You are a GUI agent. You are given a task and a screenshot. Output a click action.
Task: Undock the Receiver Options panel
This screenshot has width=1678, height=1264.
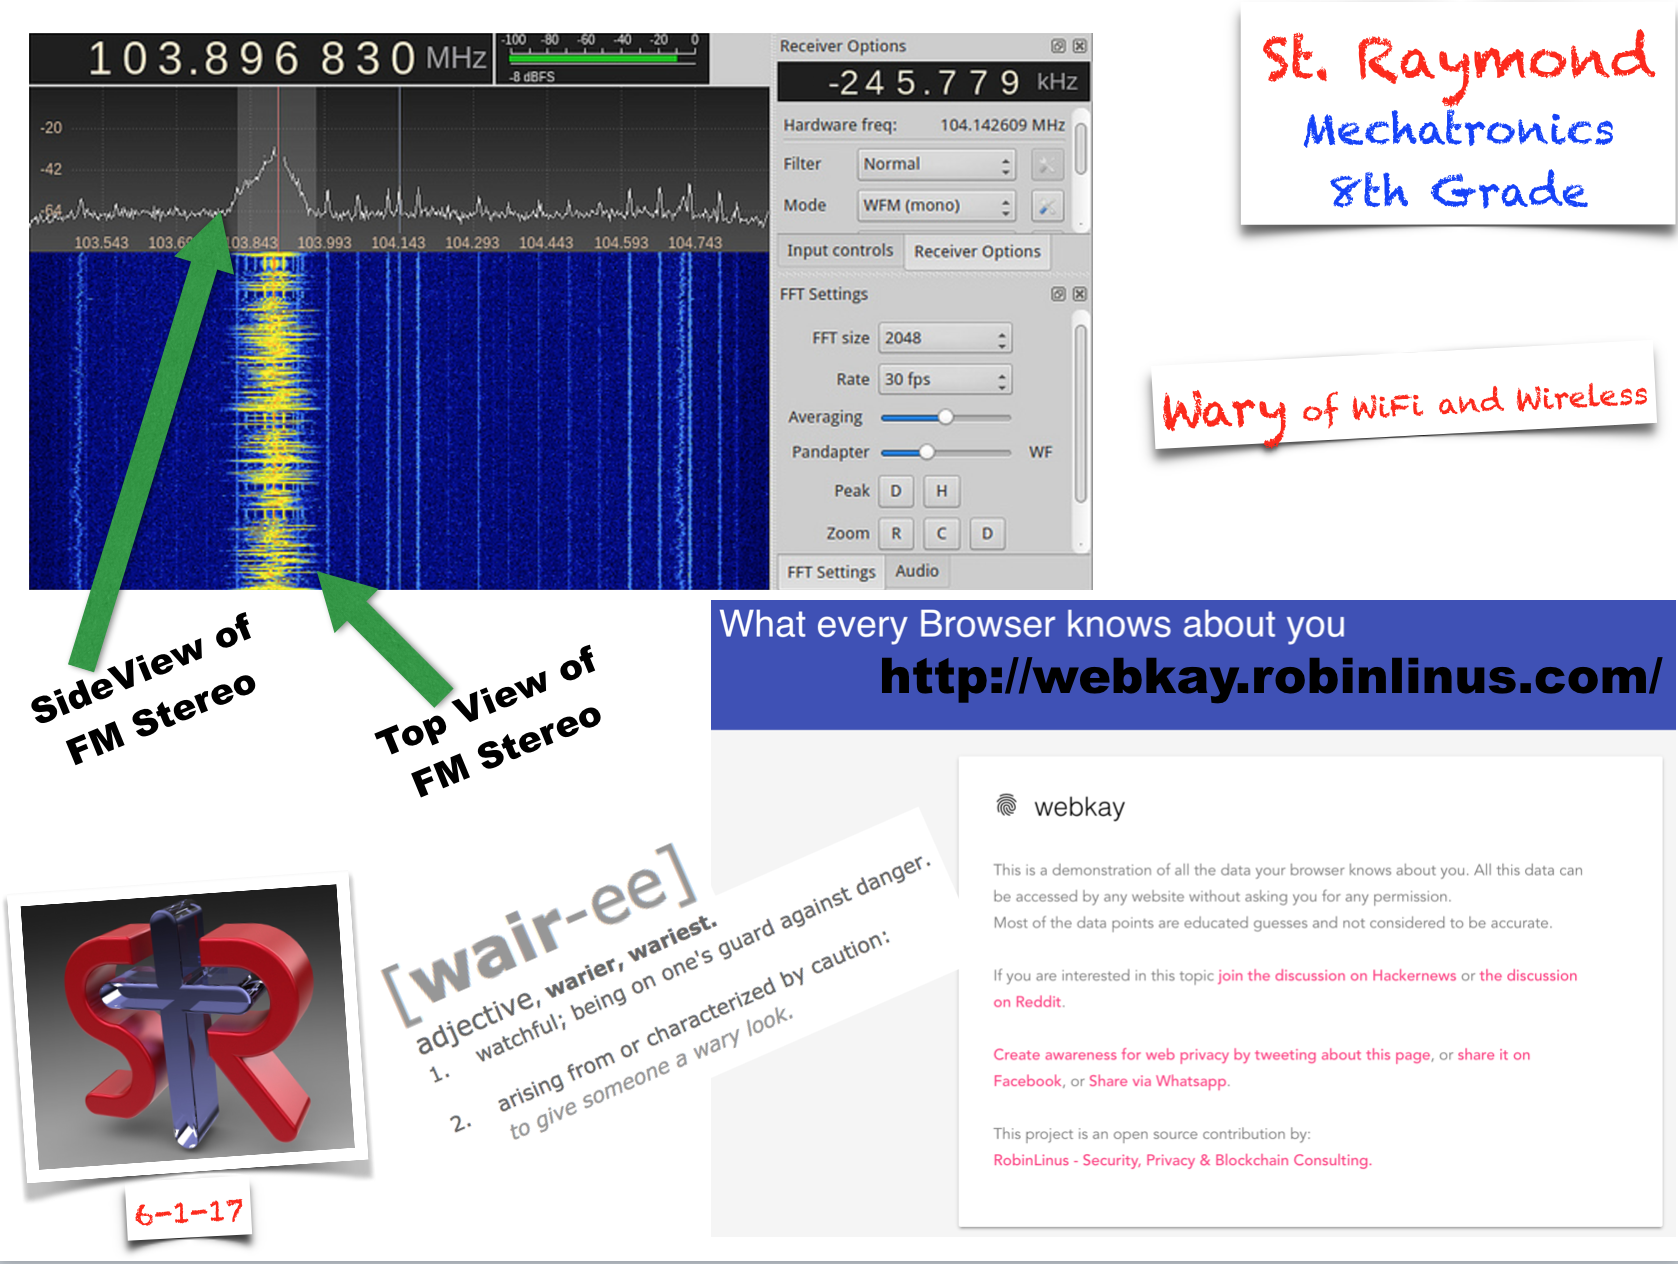[1058, 46]
